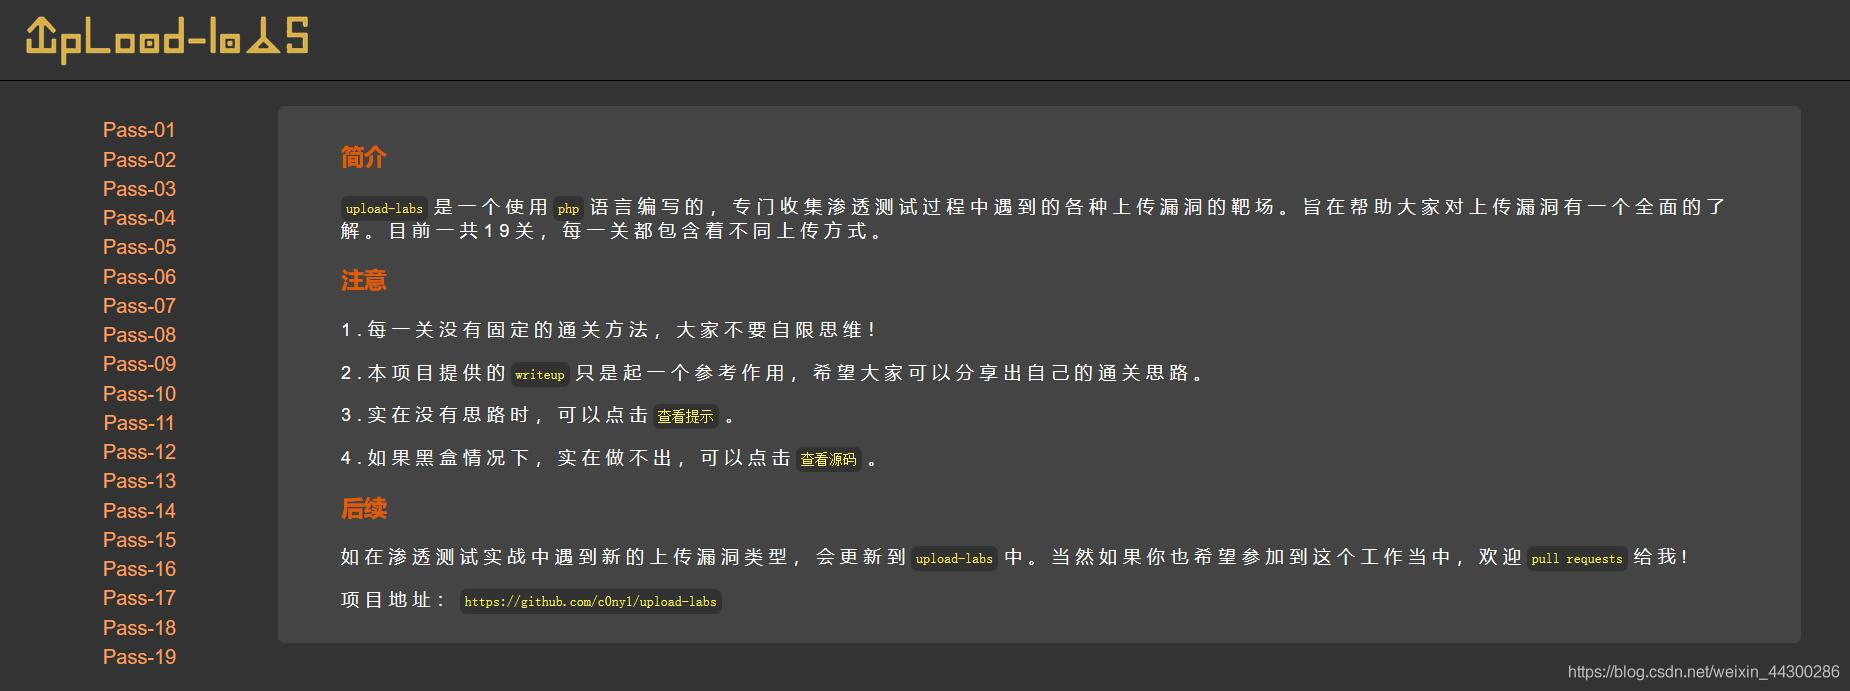
Task: Click the 查看提示 hint tag
Action: [685, 417]
